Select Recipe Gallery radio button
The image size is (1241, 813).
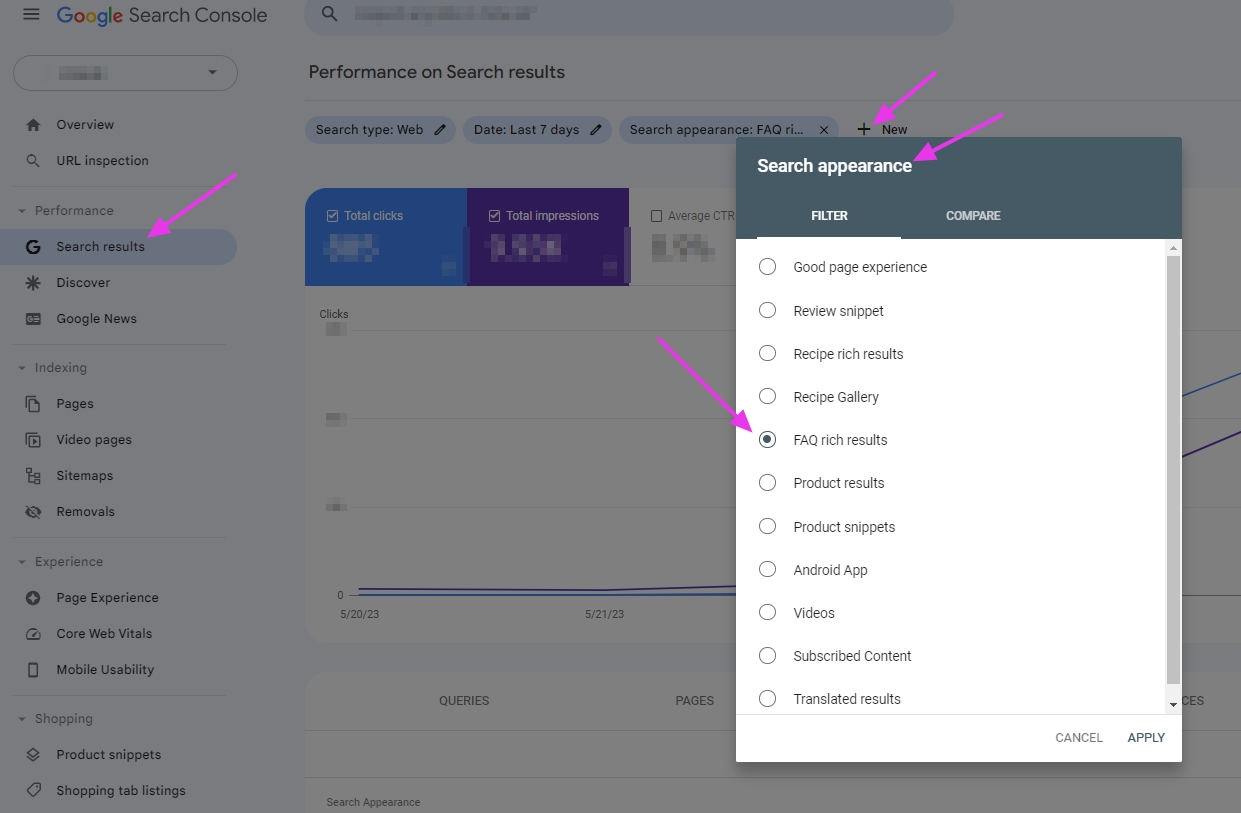(x=767, y=396)
